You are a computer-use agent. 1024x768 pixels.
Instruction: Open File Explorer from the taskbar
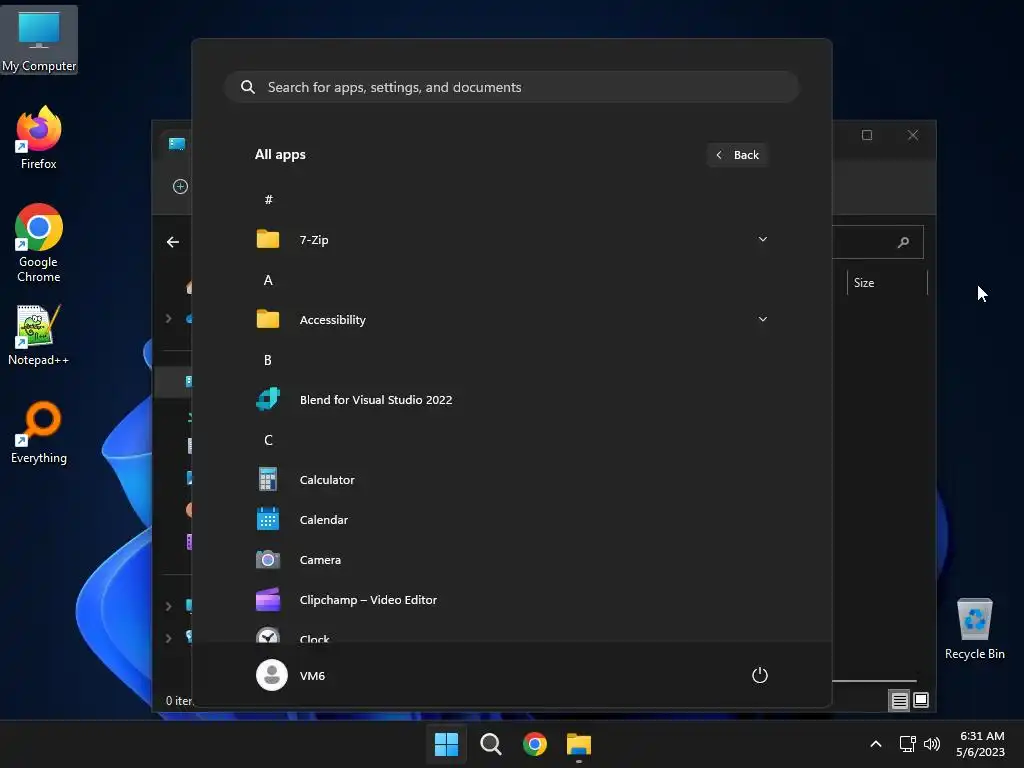point(579,744)
